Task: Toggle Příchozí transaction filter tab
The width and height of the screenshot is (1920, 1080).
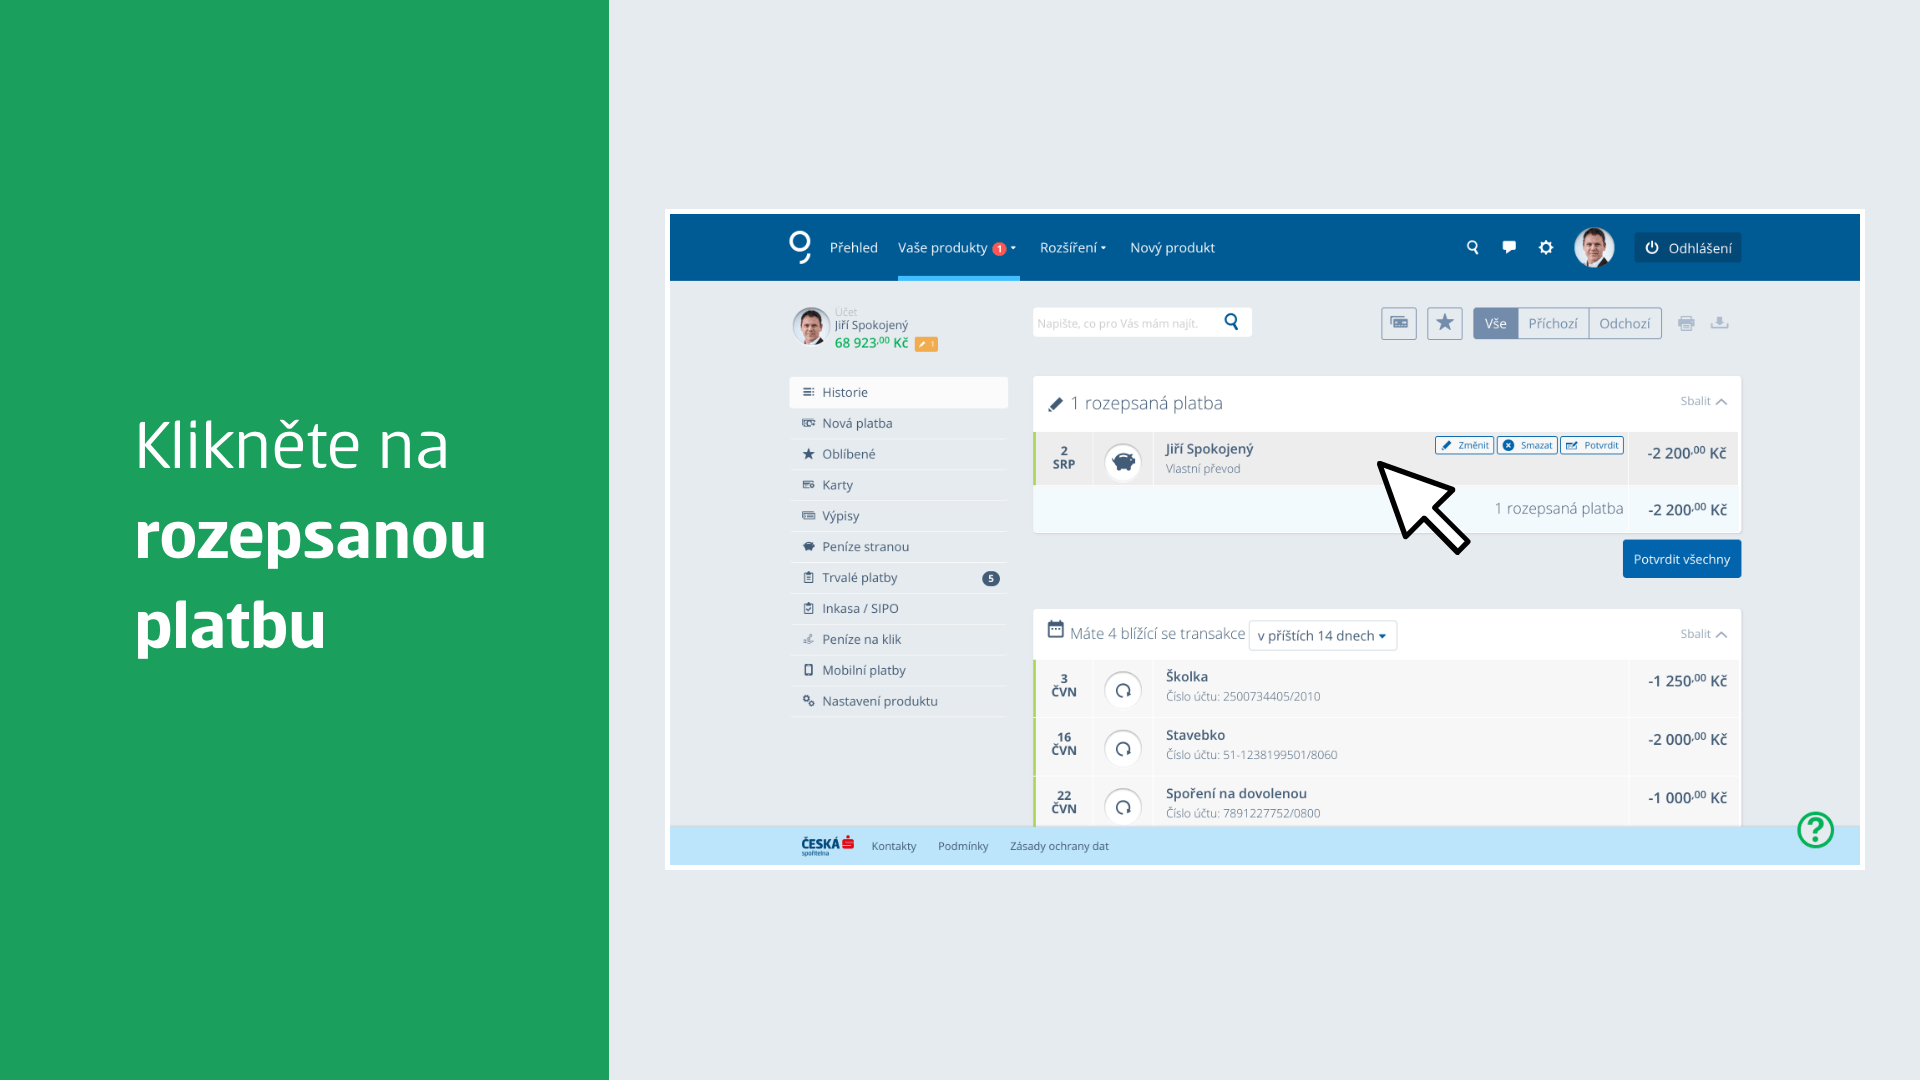Action: tap(1549, 323)
